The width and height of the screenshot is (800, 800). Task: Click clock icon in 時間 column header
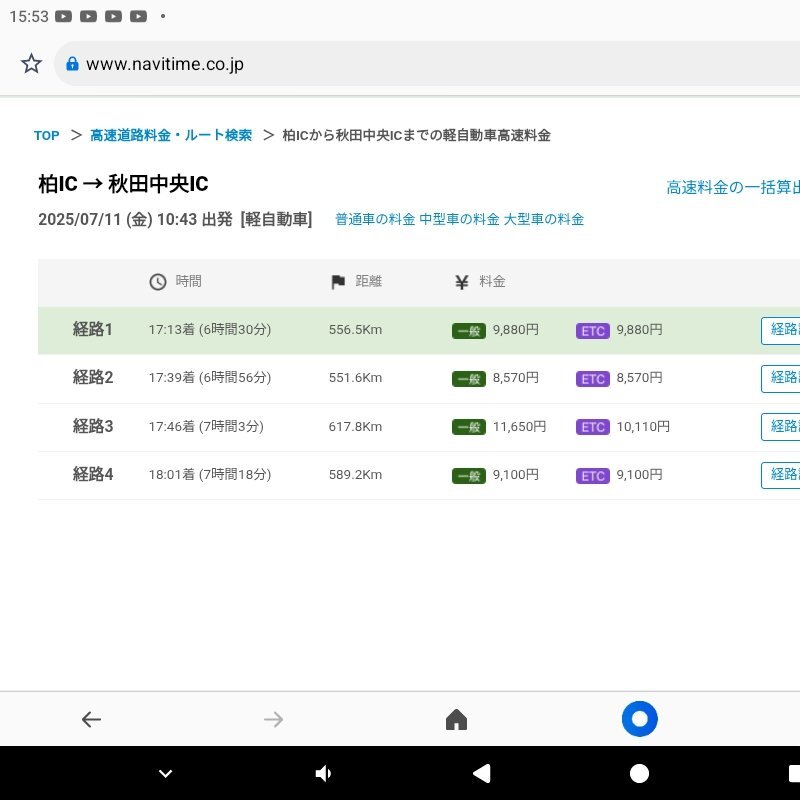(158, 282)
